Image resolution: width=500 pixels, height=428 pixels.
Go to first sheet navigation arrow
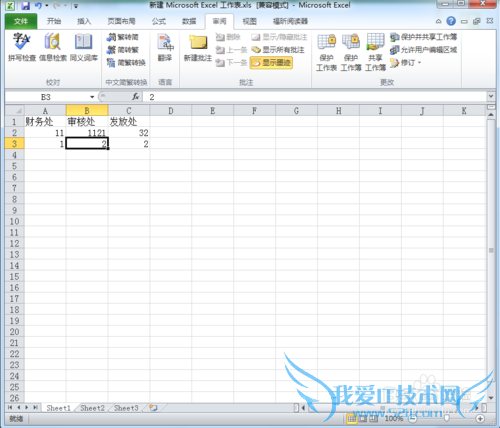pos(10,408)
